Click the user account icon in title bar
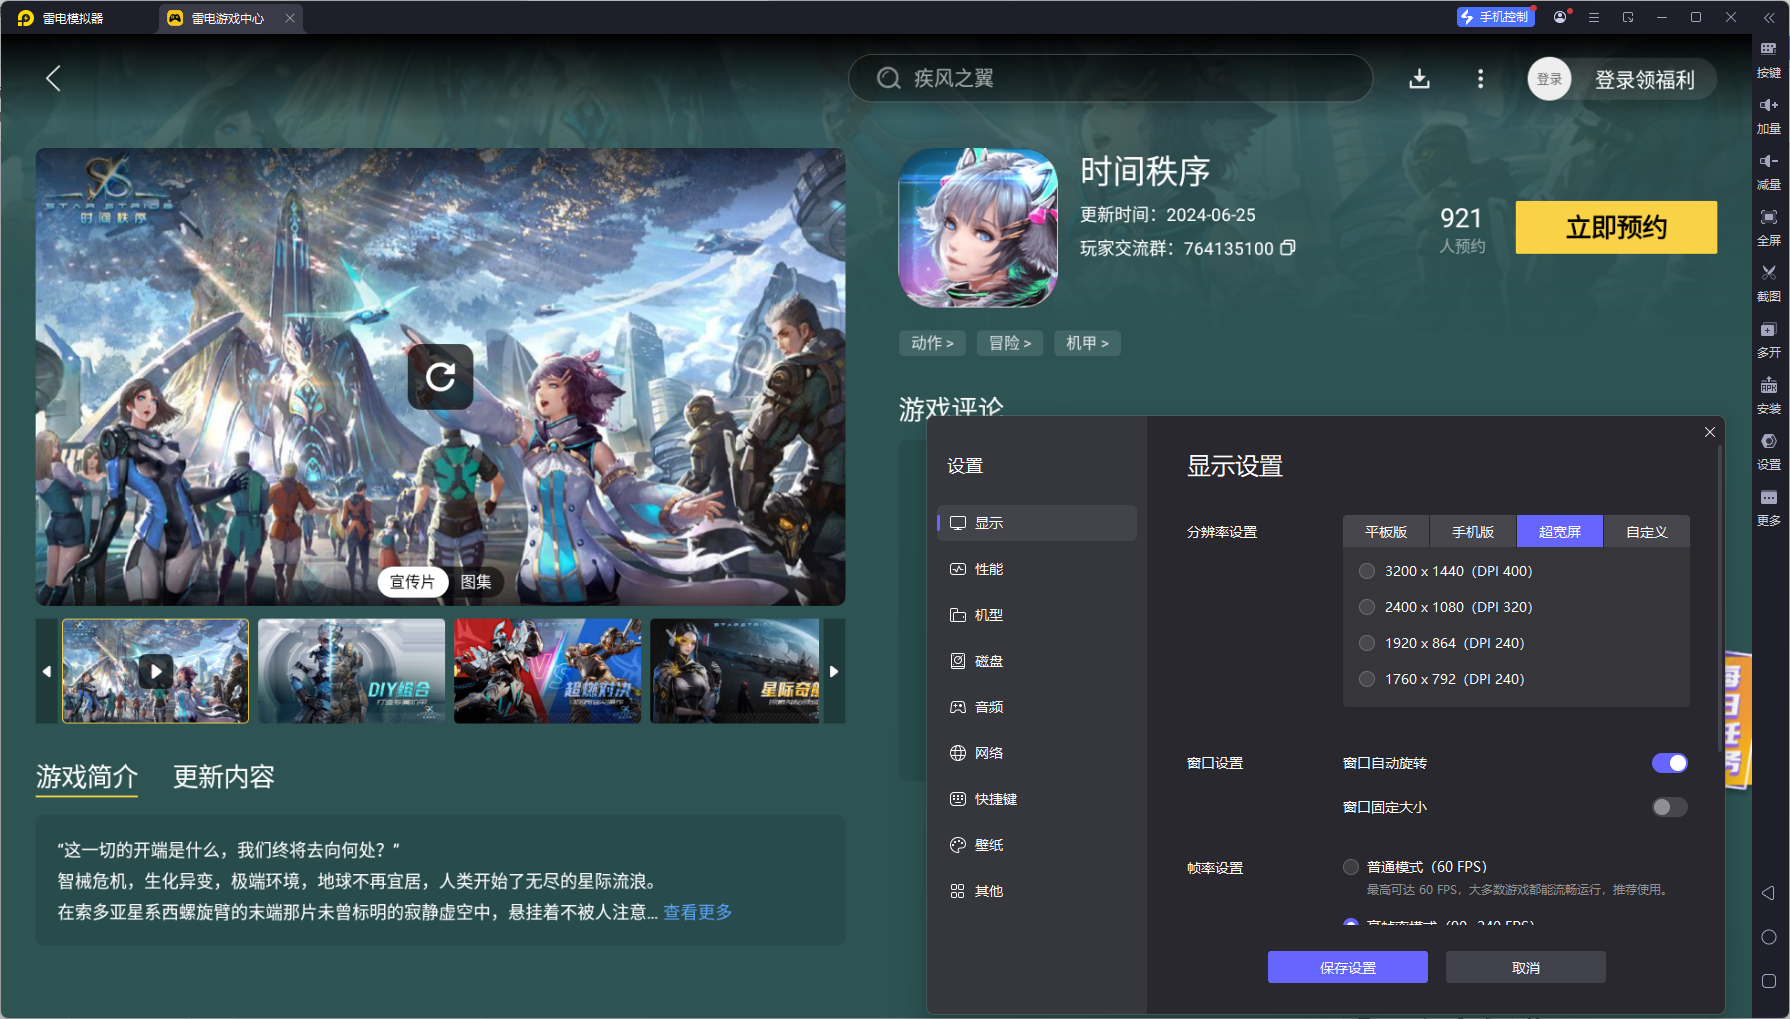This screenshot has height=1019, width=1790. click(x=1560, y=17)
